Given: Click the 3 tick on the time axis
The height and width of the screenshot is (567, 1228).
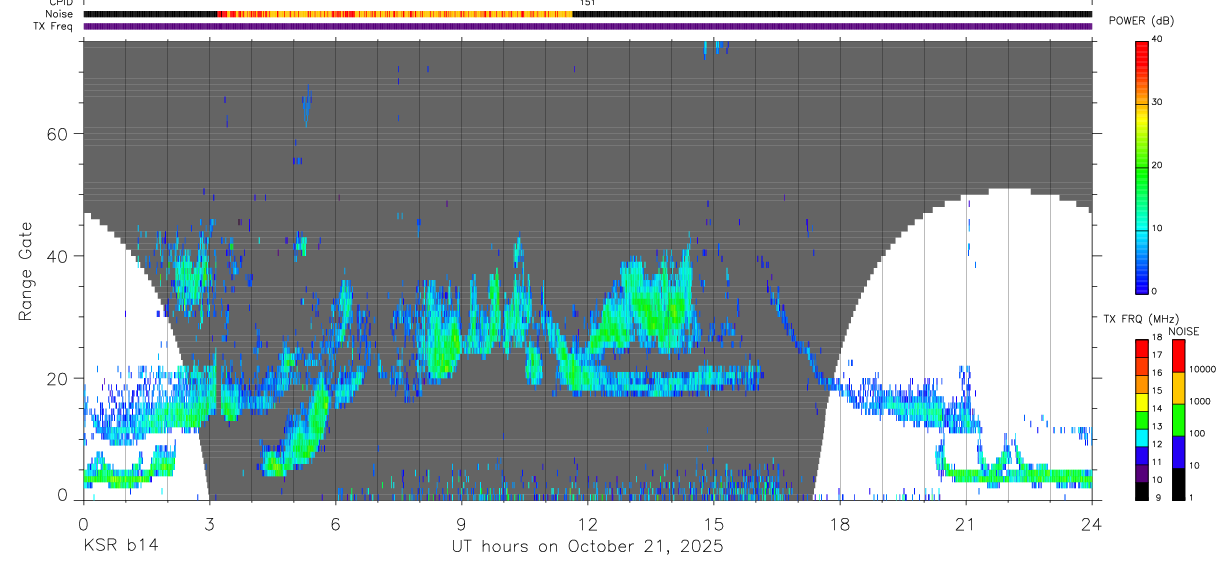Looking at the screenshot, I should tap(209, 523).
